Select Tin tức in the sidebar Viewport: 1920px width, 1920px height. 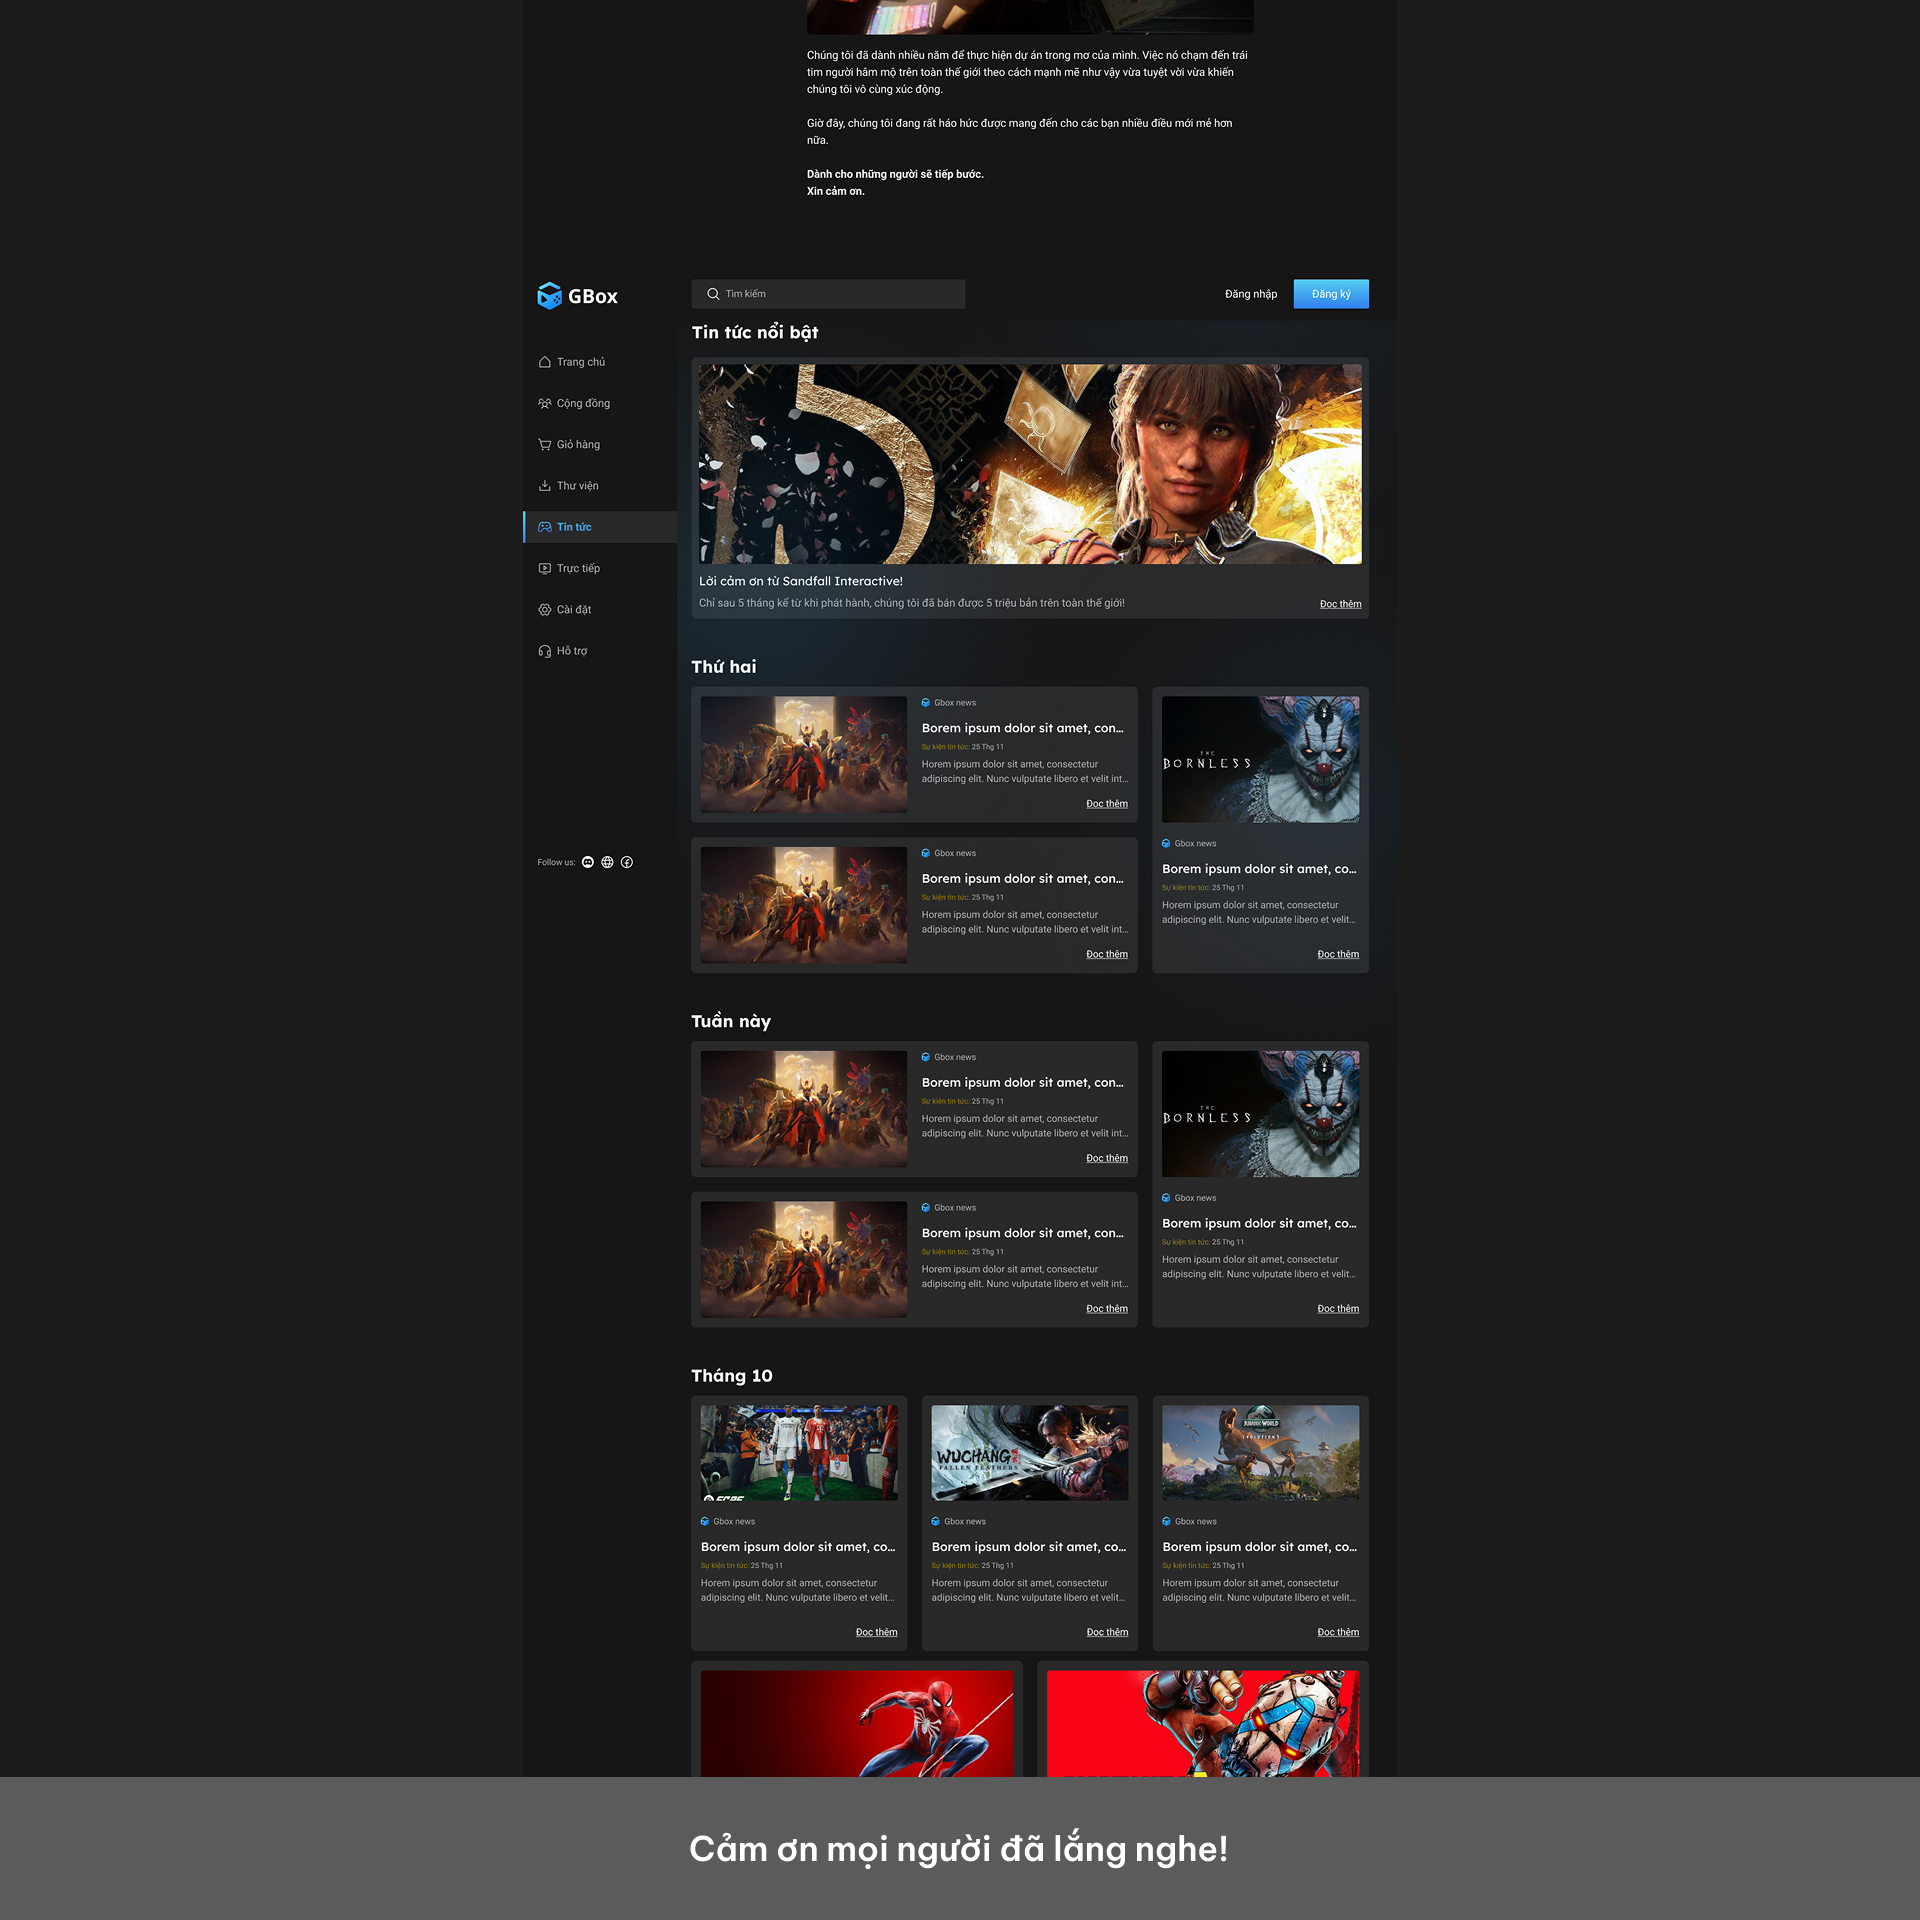coord(600,527)
